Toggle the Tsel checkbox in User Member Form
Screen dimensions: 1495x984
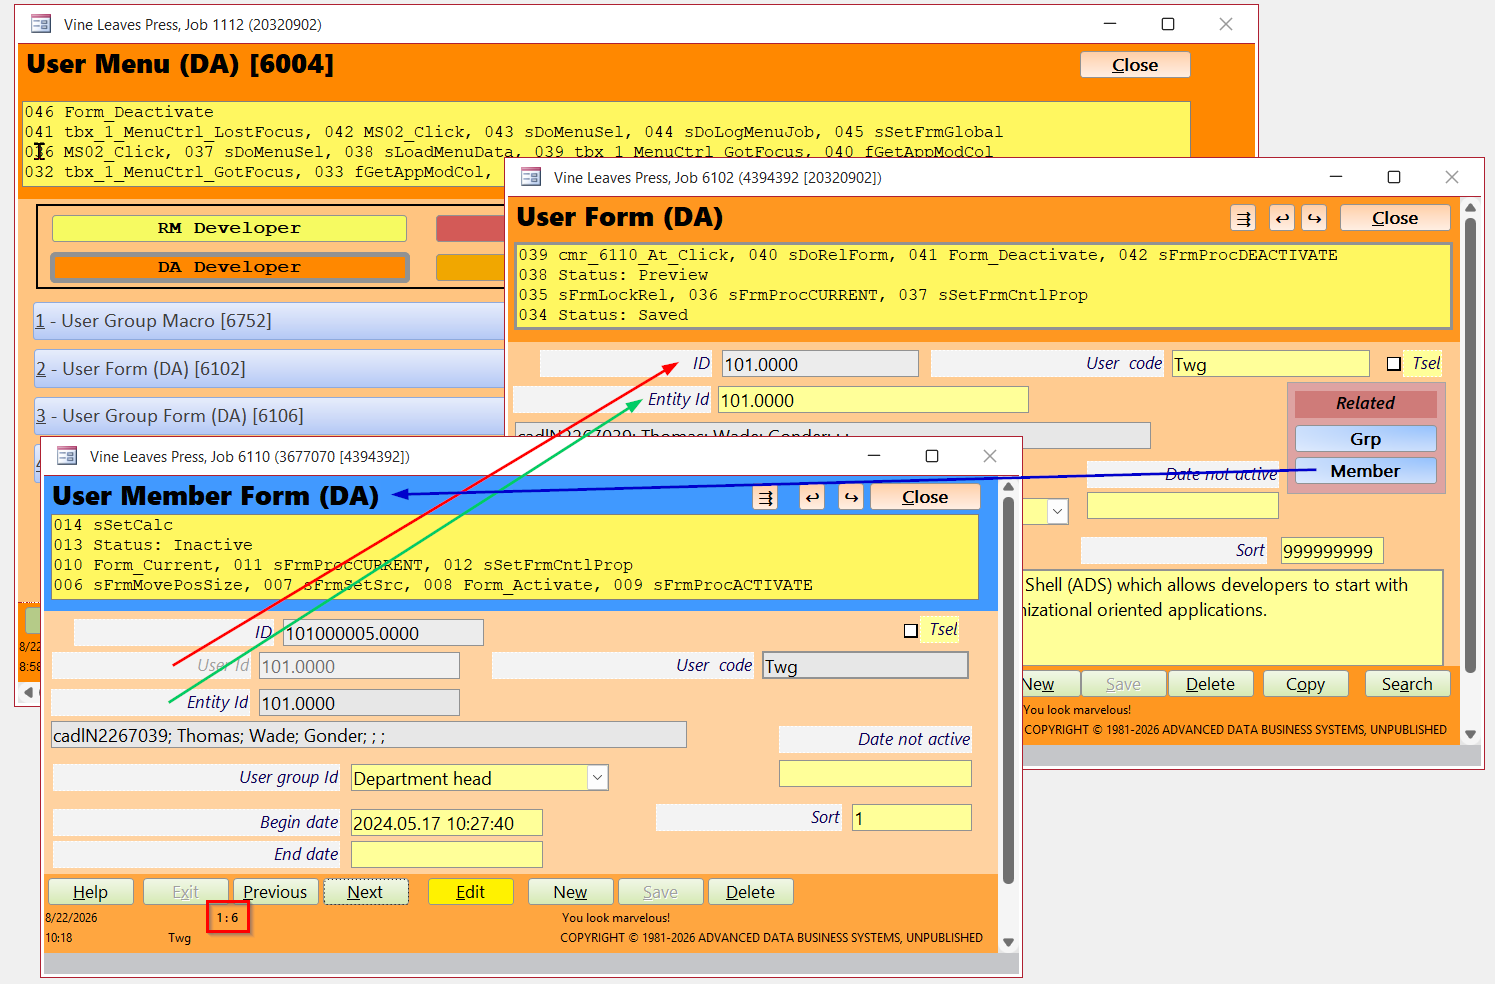[x=911, y=630]
